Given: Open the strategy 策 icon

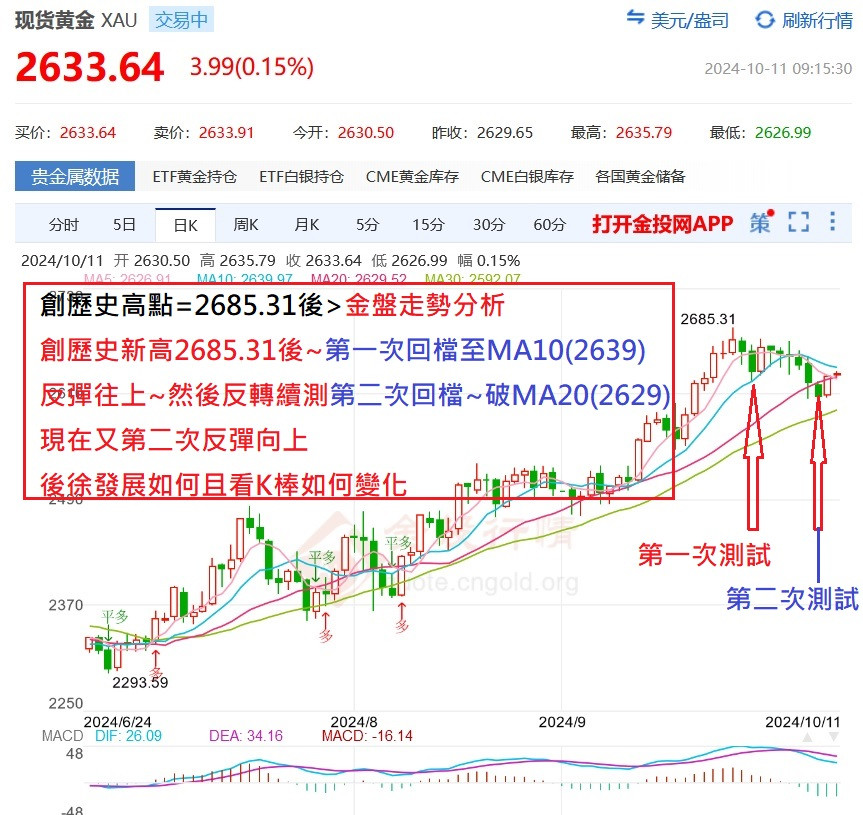Looking at the screenshot, I should coord(761,222).
